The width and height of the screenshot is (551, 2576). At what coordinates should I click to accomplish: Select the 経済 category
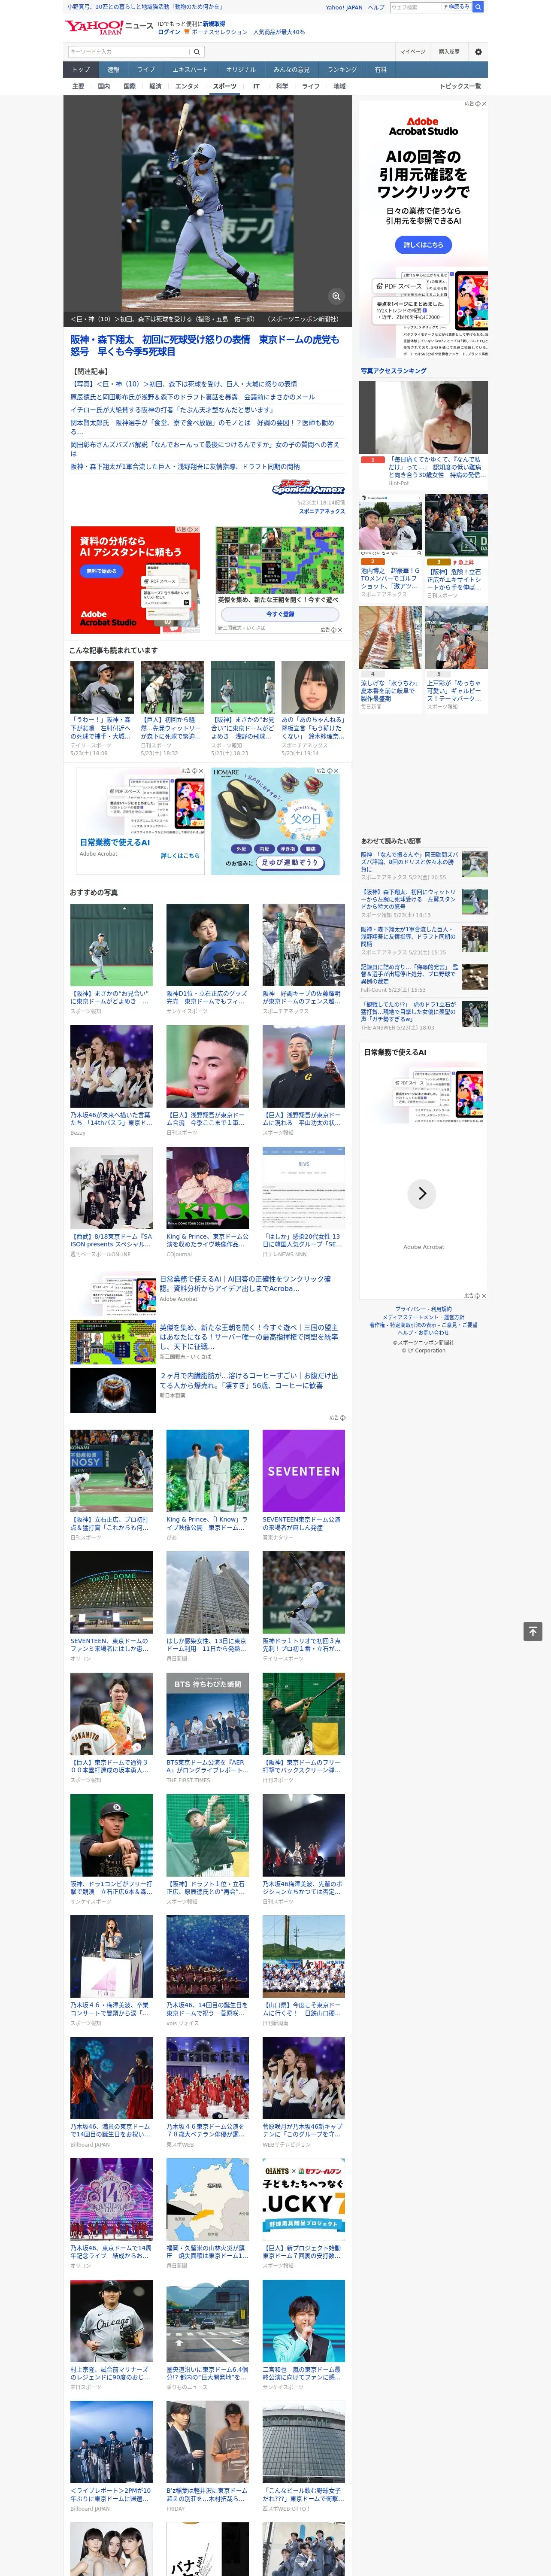[155, 87]
